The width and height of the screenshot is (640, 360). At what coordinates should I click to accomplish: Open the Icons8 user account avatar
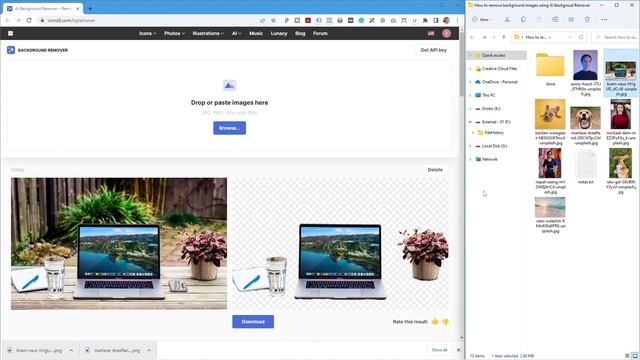[447, 33]
